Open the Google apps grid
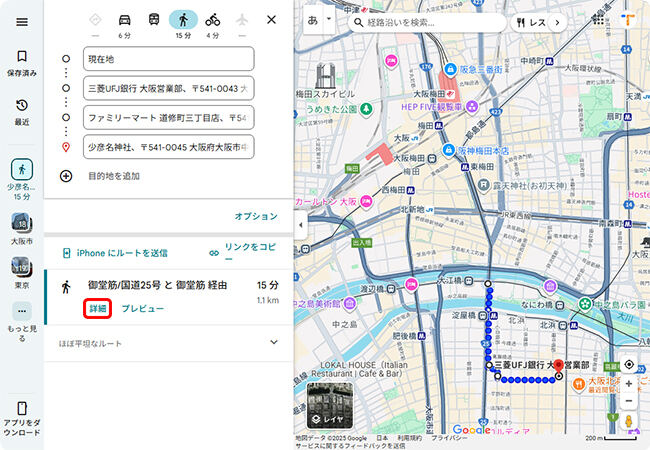 click(598, 19)
